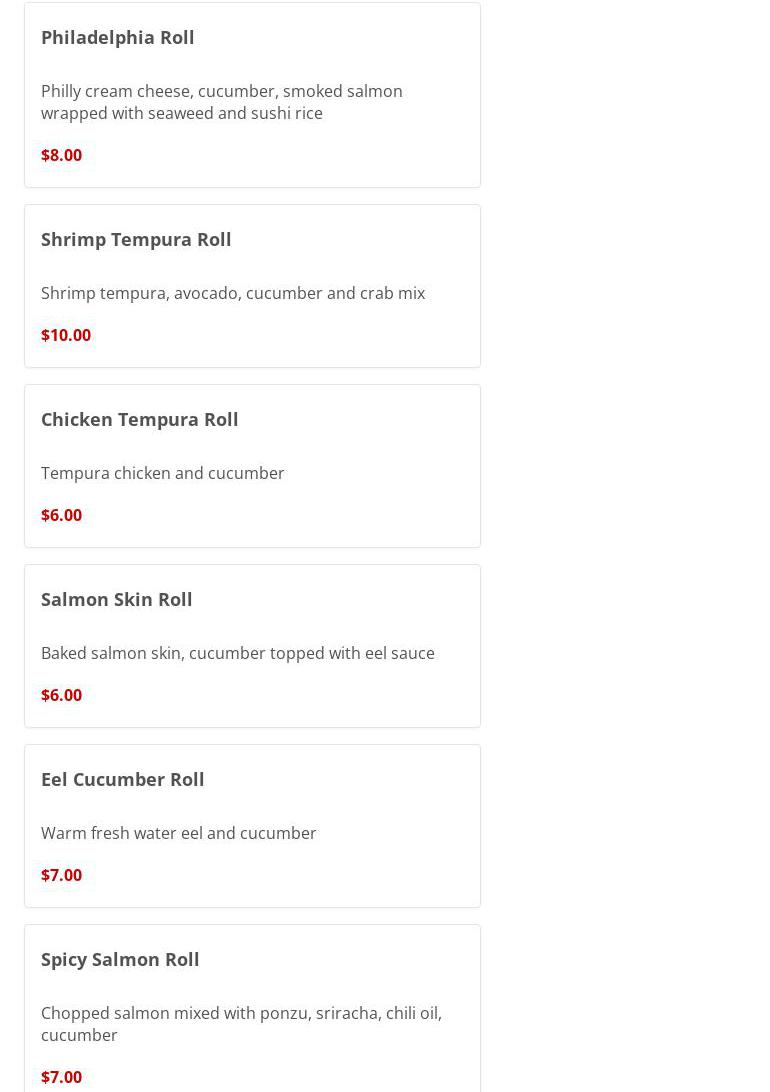
Task: Open the Spicy Salmon Roll title
Action: pos(120,959)
